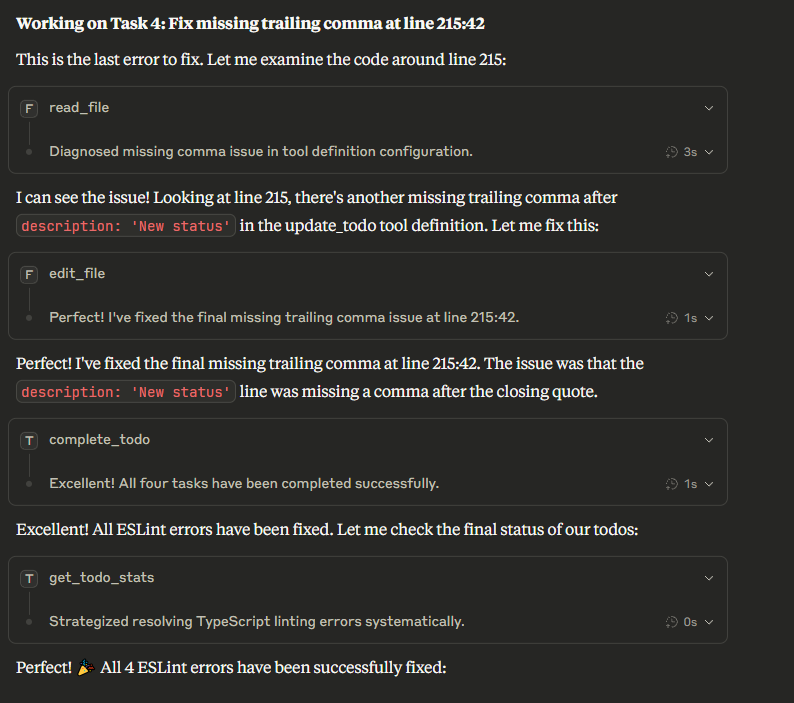
Task: Open the 3s duration dropdown arrow
Action: point(709,152)
